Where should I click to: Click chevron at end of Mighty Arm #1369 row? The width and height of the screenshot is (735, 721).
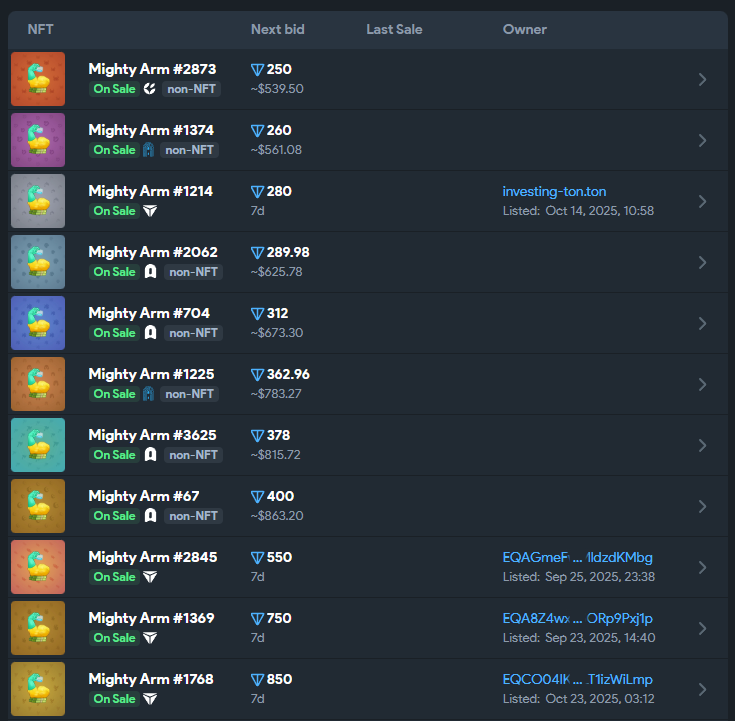coord(702,628)
